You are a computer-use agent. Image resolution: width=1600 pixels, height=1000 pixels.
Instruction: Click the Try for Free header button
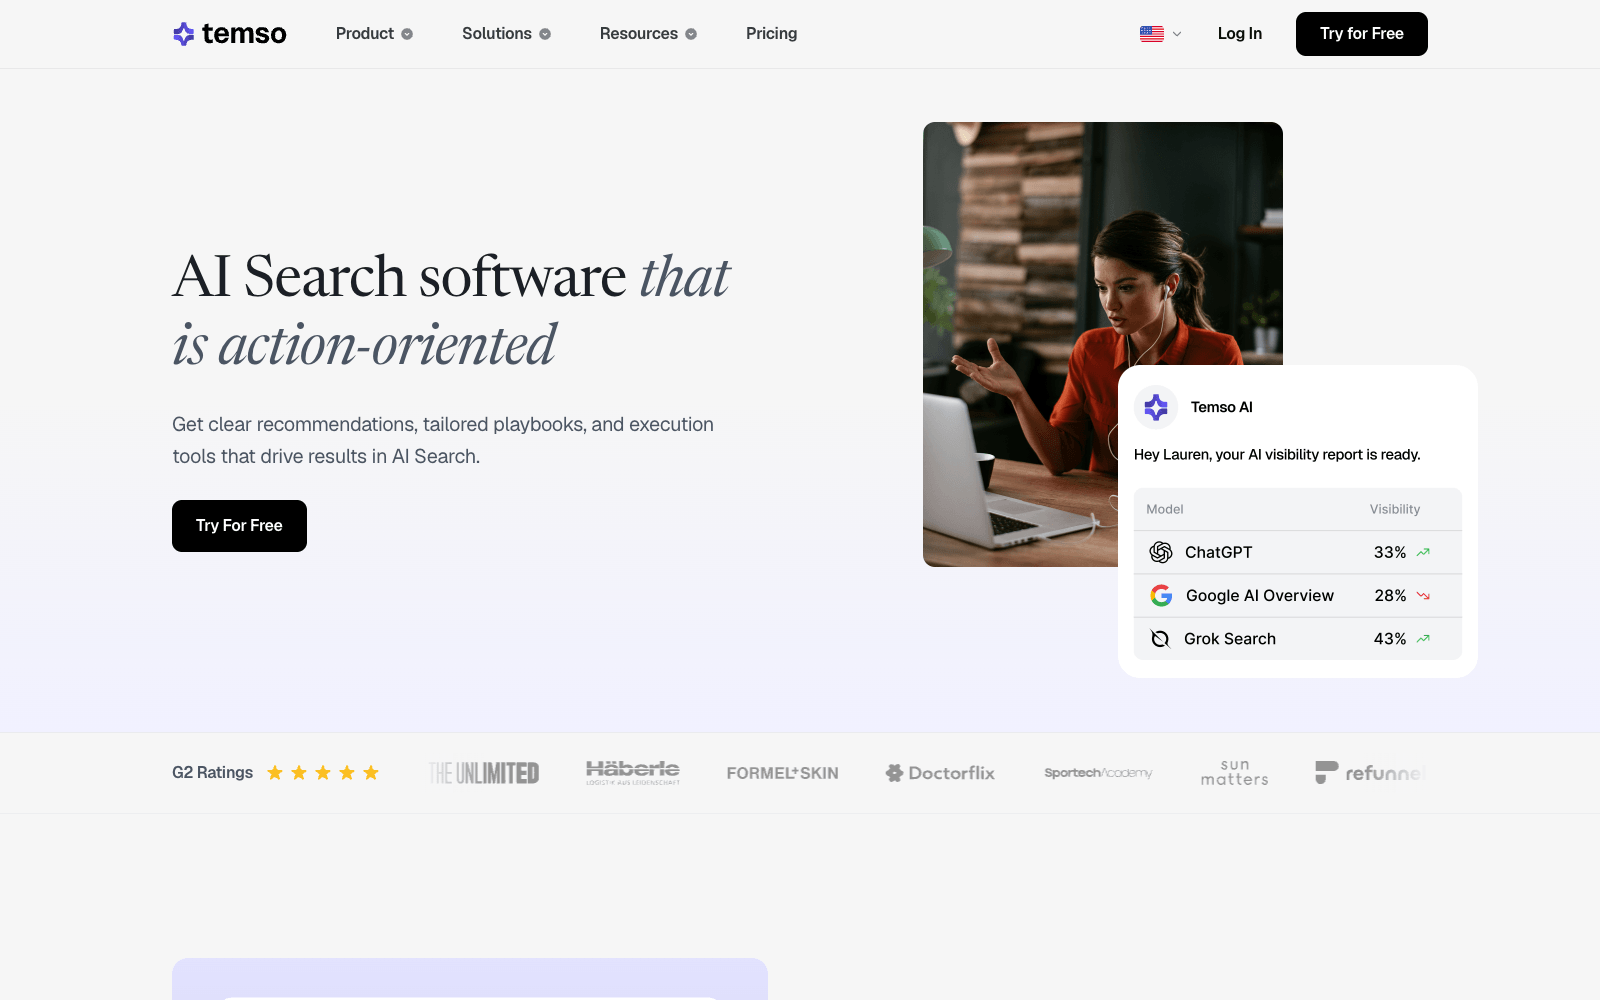[x=1362, y=34]
